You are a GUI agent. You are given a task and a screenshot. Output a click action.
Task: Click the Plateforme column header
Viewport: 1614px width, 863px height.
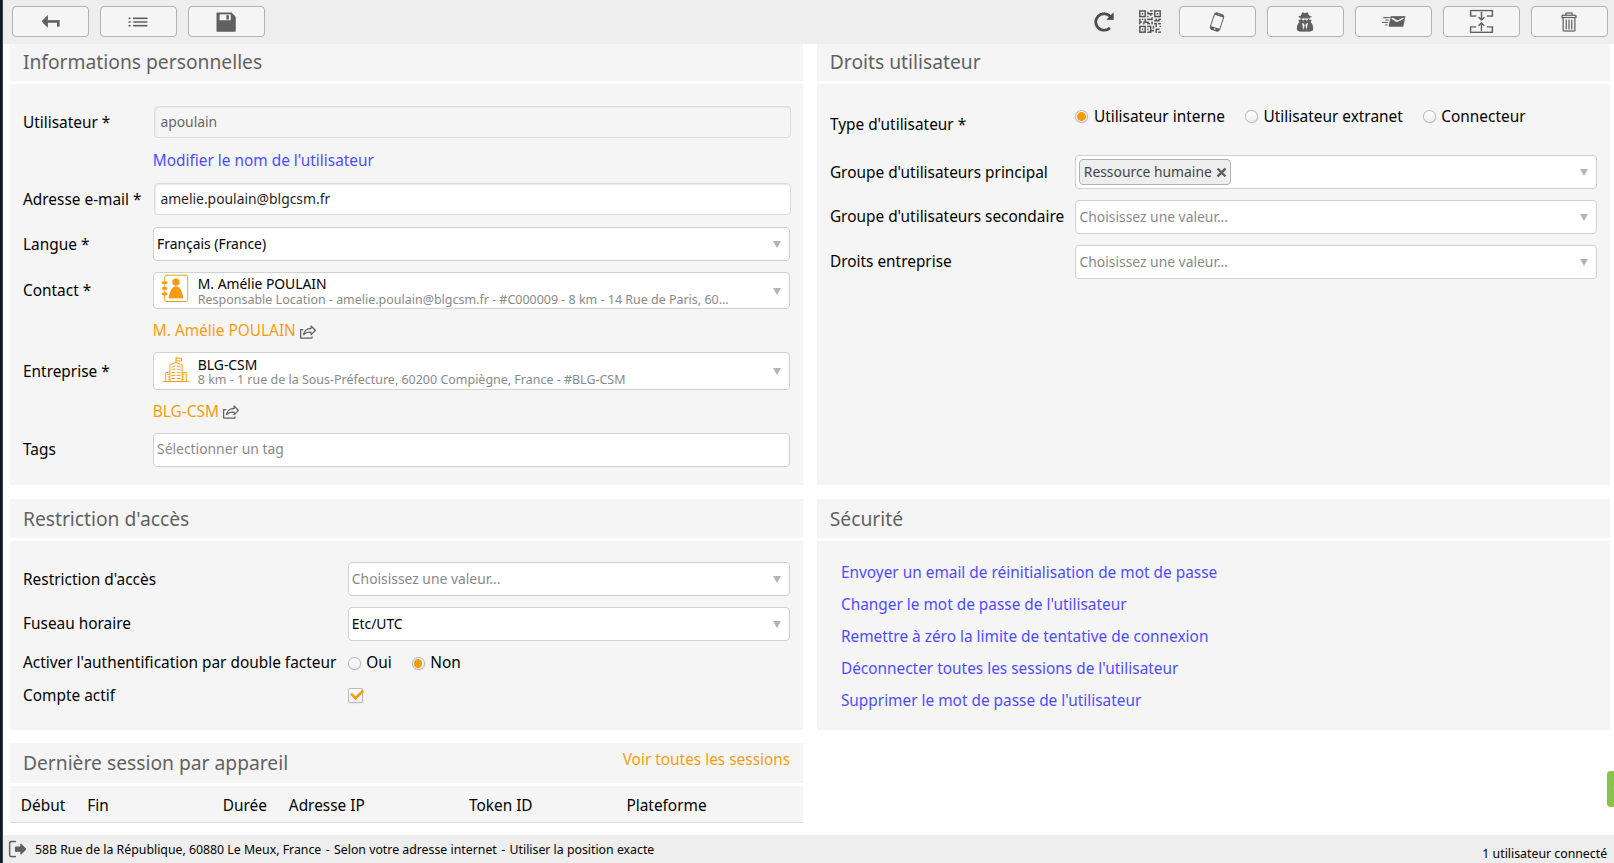[666, 805]
